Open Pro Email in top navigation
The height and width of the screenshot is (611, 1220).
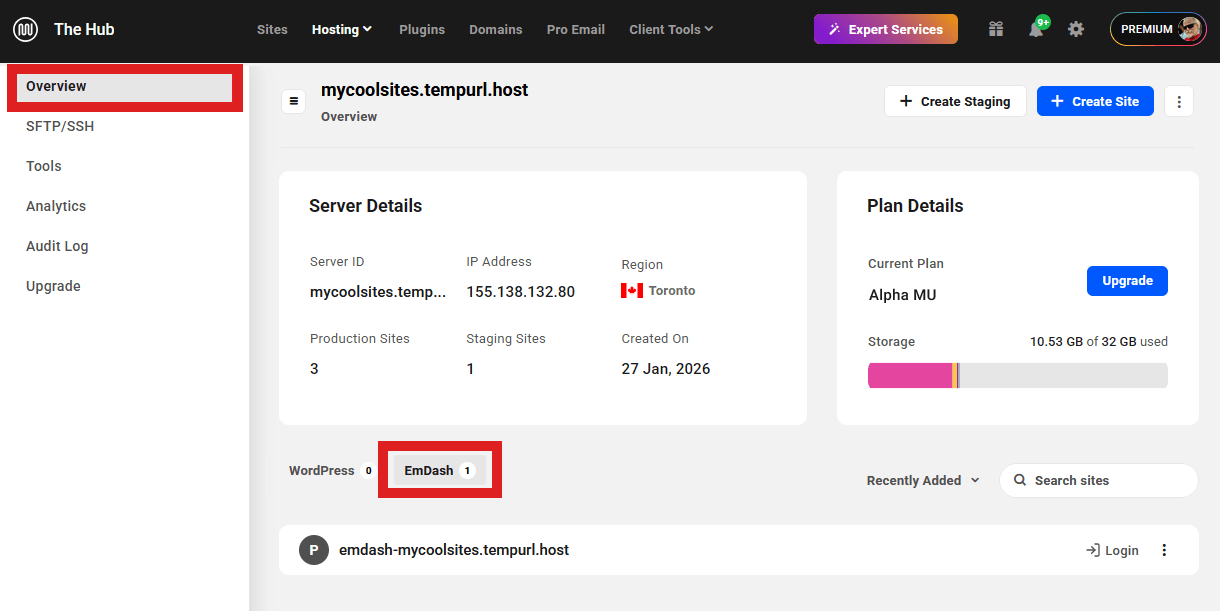click(x=576, y=29)
